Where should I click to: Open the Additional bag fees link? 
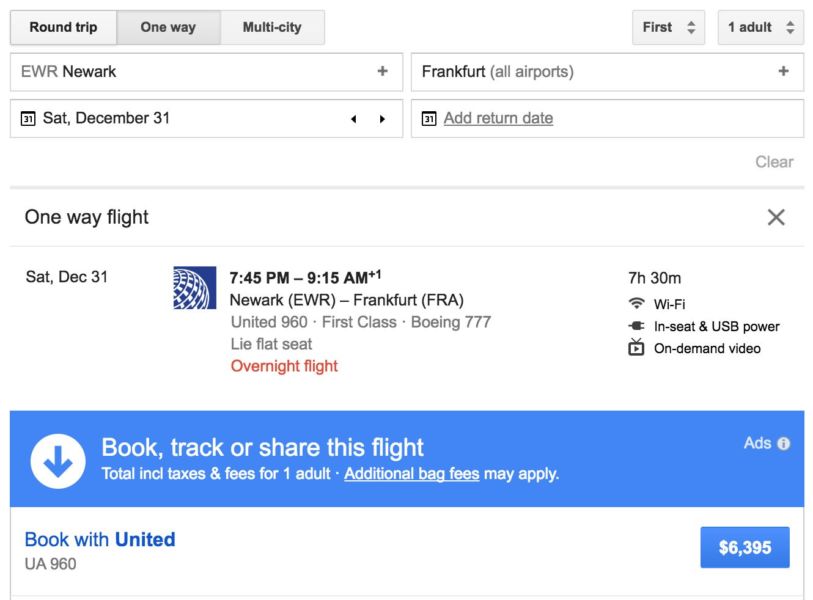(411, 474)
